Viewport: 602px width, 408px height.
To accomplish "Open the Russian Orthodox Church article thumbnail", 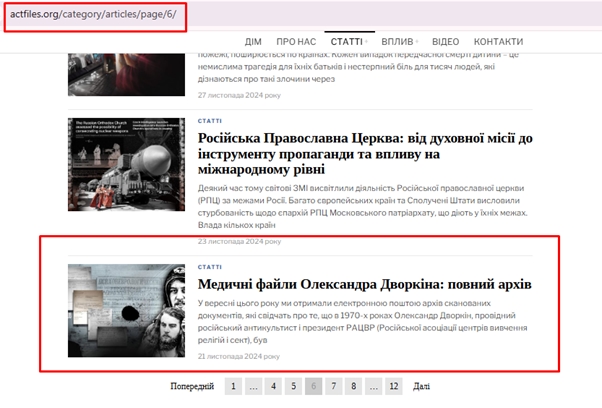I will point(127,164).
